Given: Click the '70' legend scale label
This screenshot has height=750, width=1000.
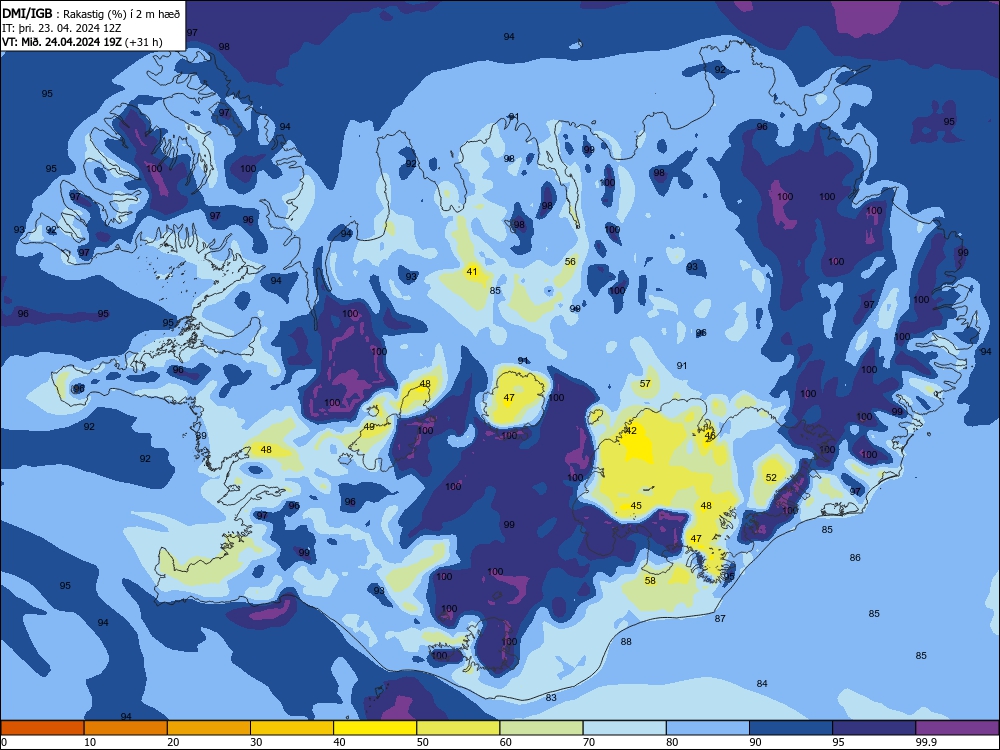Looking at the screenshot, I should click(x=589, y=742).
